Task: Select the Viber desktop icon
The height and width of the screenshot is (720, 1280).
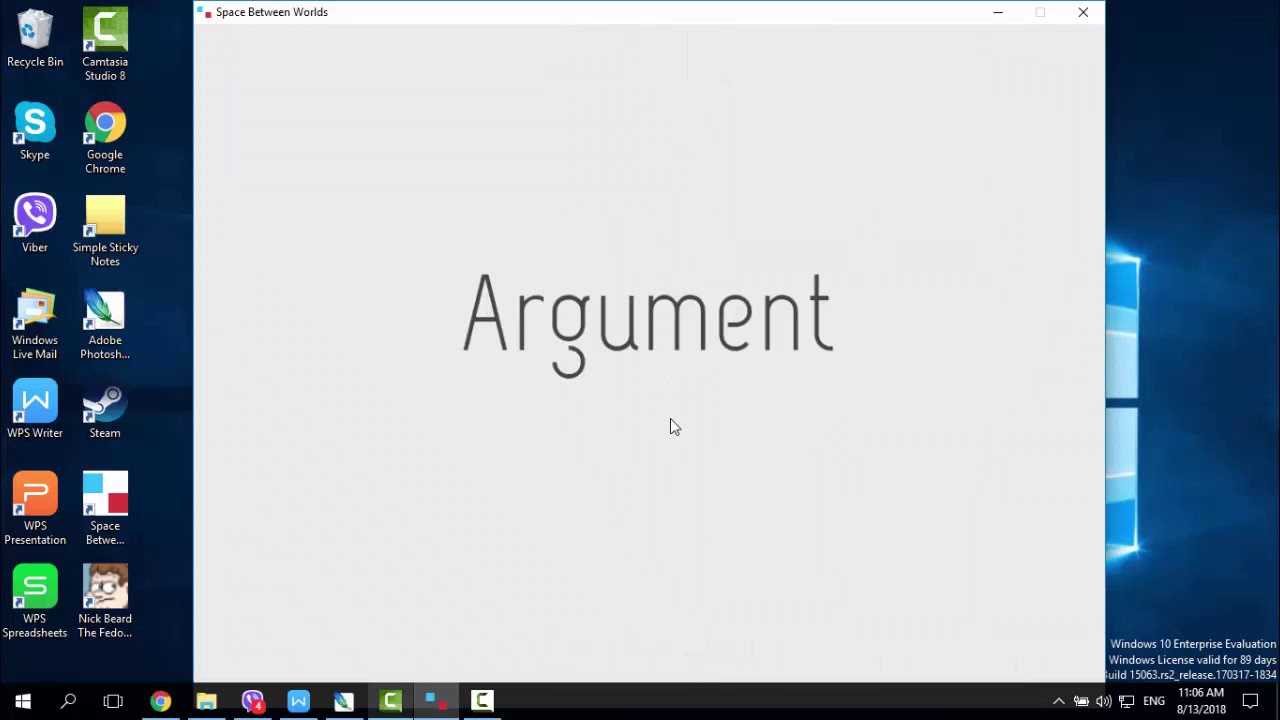Action: click(35, 224)
